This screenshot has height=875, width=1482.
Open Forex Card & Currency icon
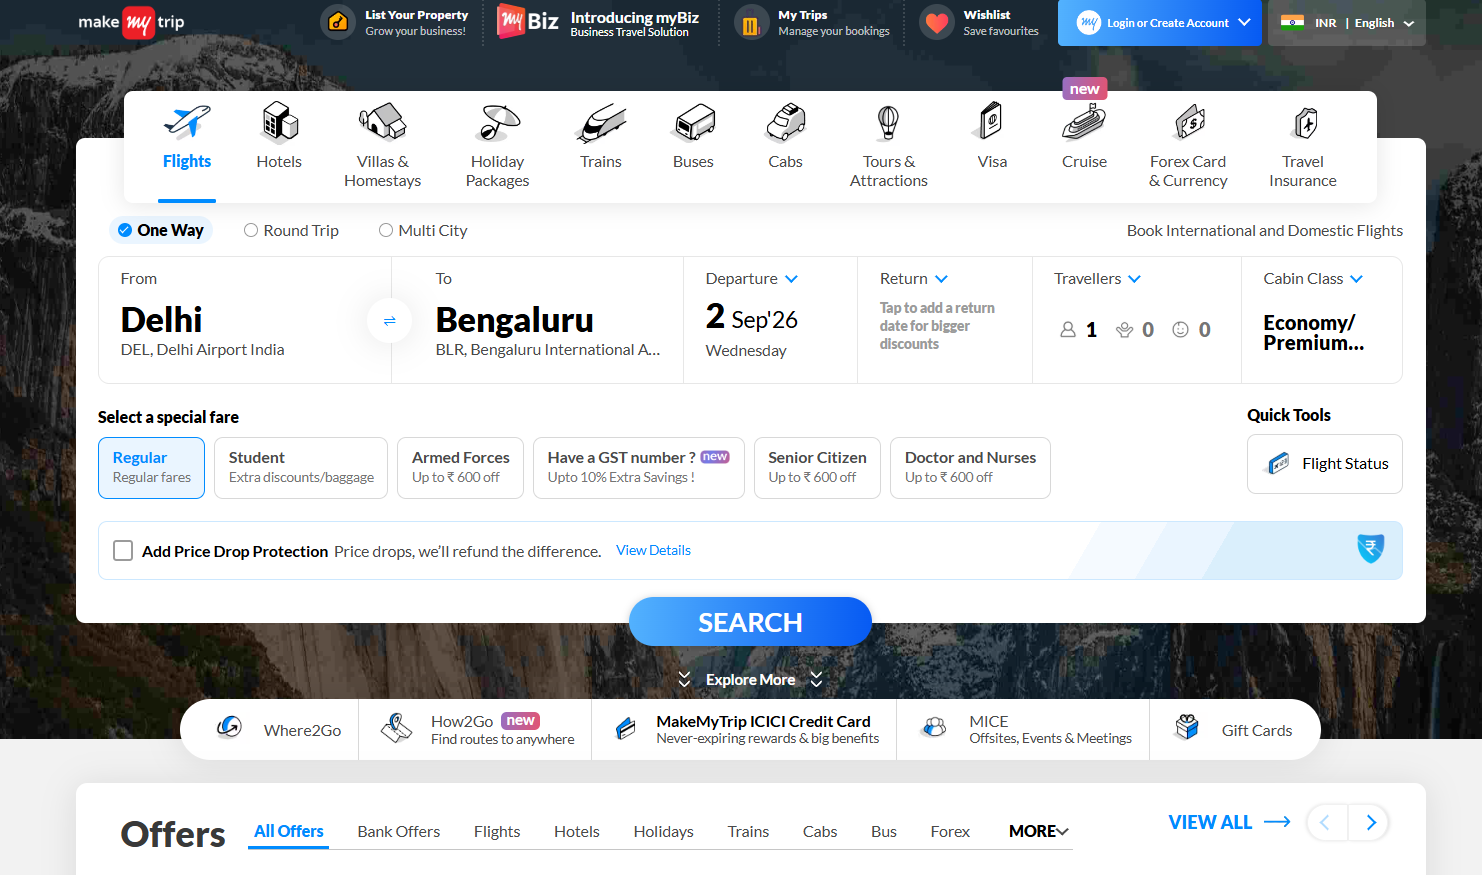coord(1189,123)
